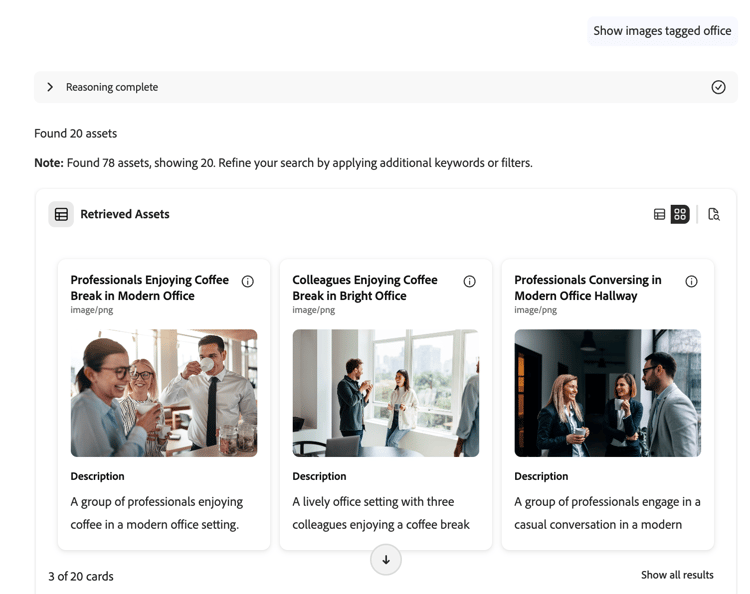Screen dimensions: 750x594
Task: Show info for Professionals Enjoying Coffee Break card
Action: pos(247,281)
